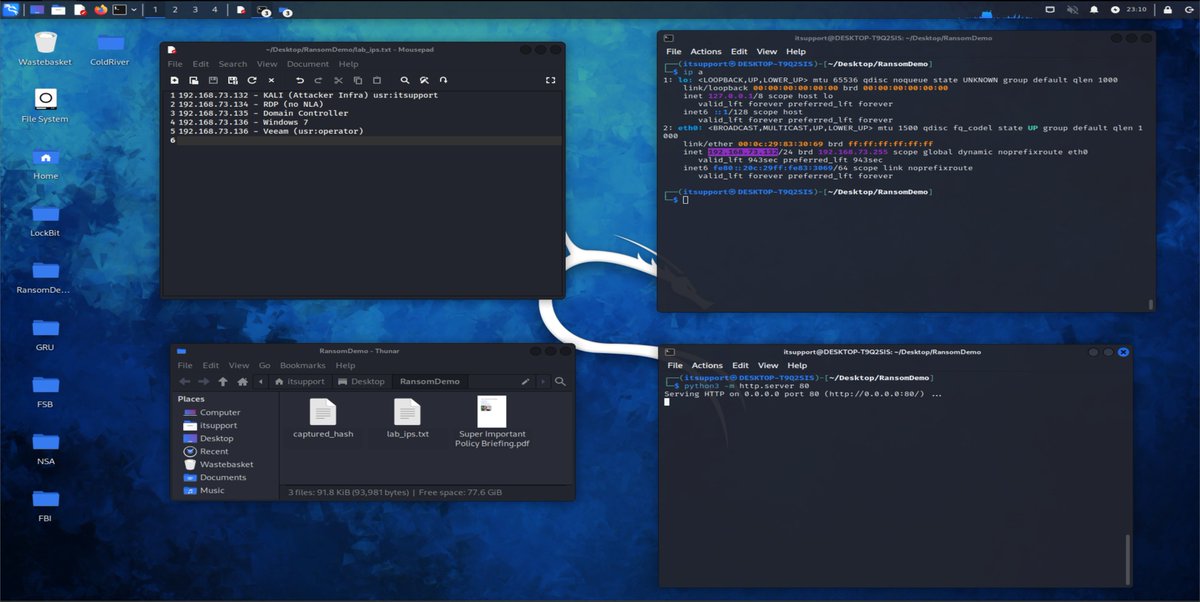
Task: Open the Search menu in Mousepad
Action: (232, 64)
